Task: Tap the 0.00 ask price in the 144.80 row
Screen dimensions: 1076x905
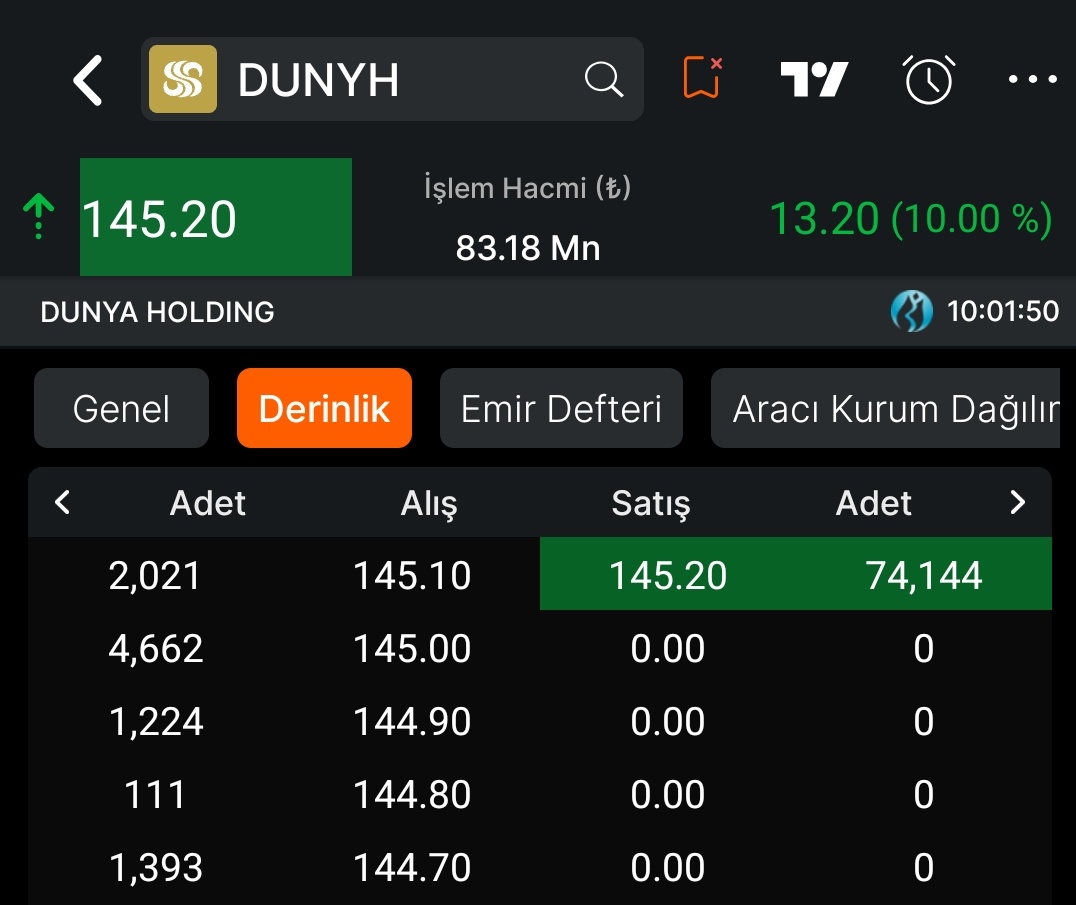Action: click(668, 795)
